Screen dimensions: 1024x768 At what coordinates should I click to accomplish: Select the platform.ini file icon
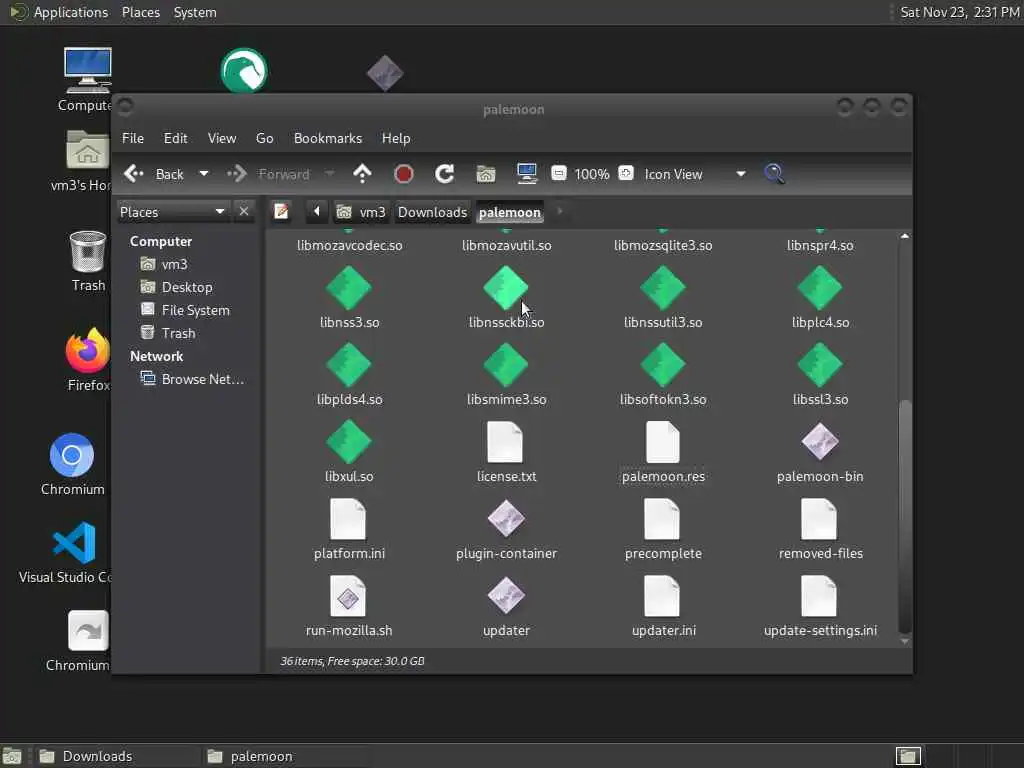(348, 519)
